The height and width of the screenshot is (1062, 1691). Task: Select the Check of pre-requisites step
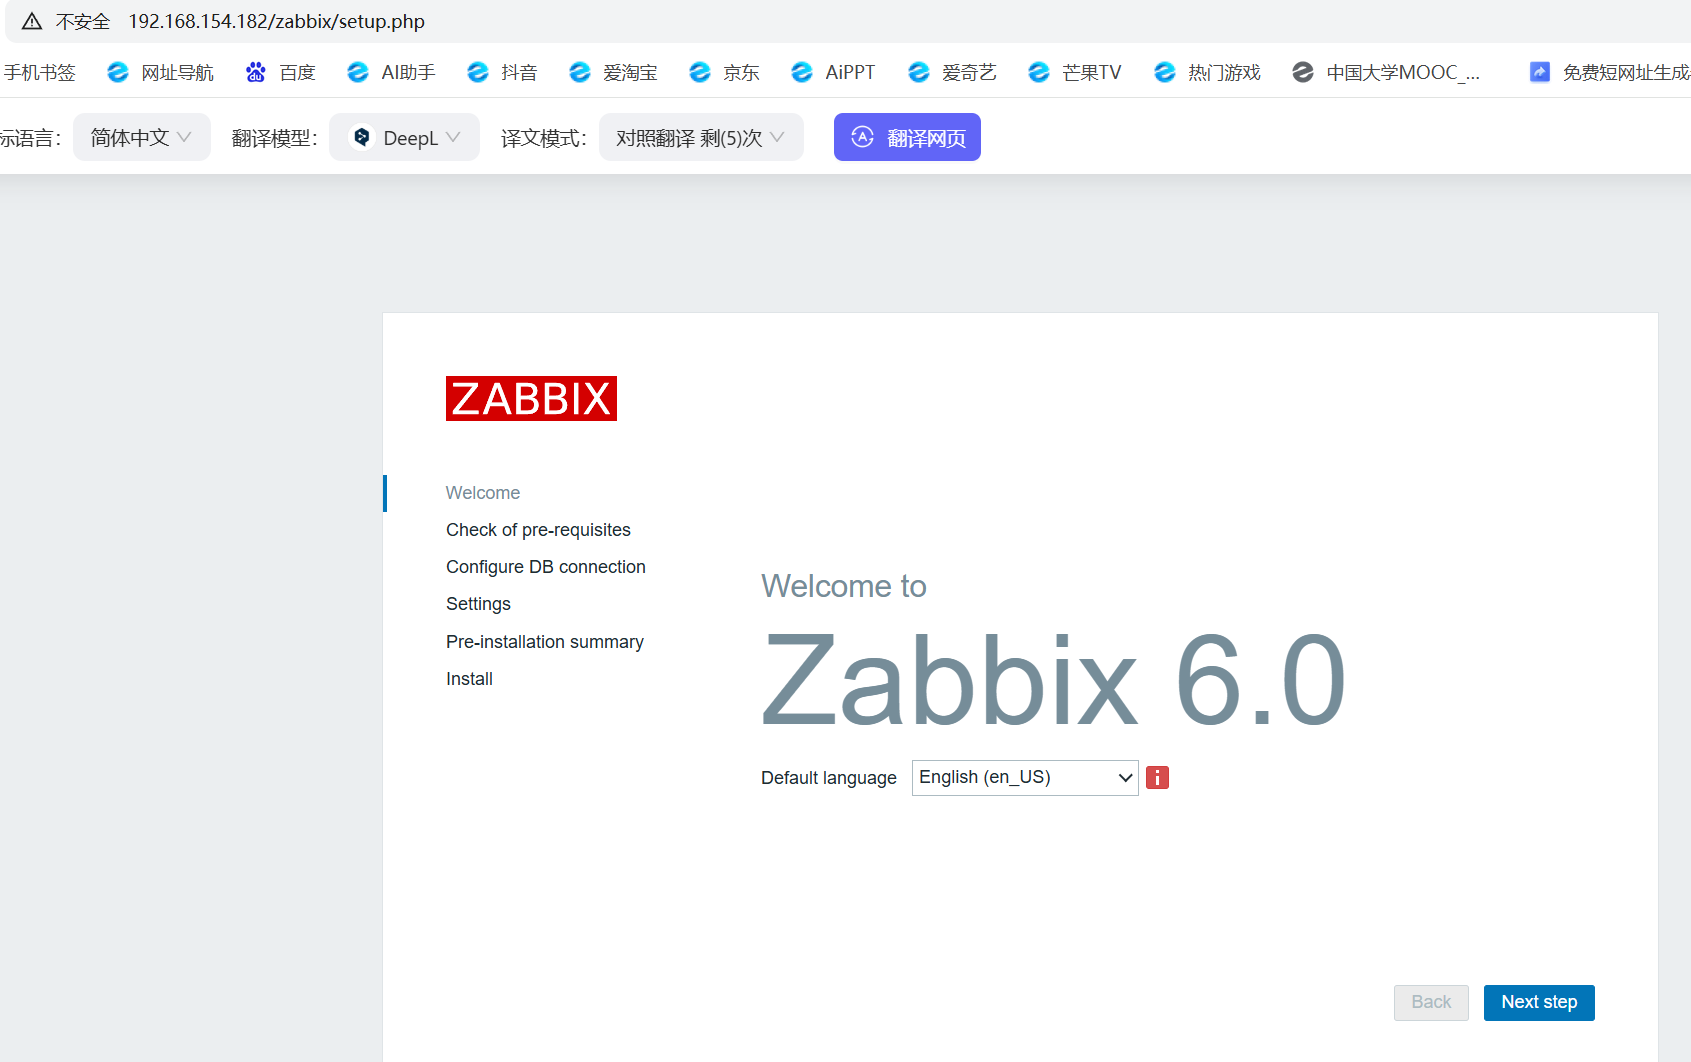point(538,530)
